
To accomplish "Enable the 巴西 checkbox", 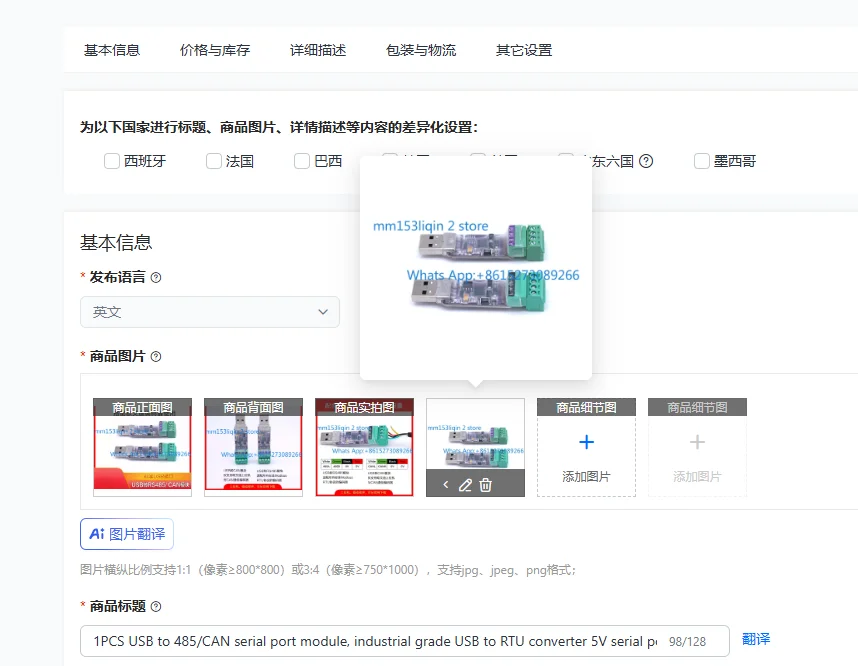I will 302,161.
